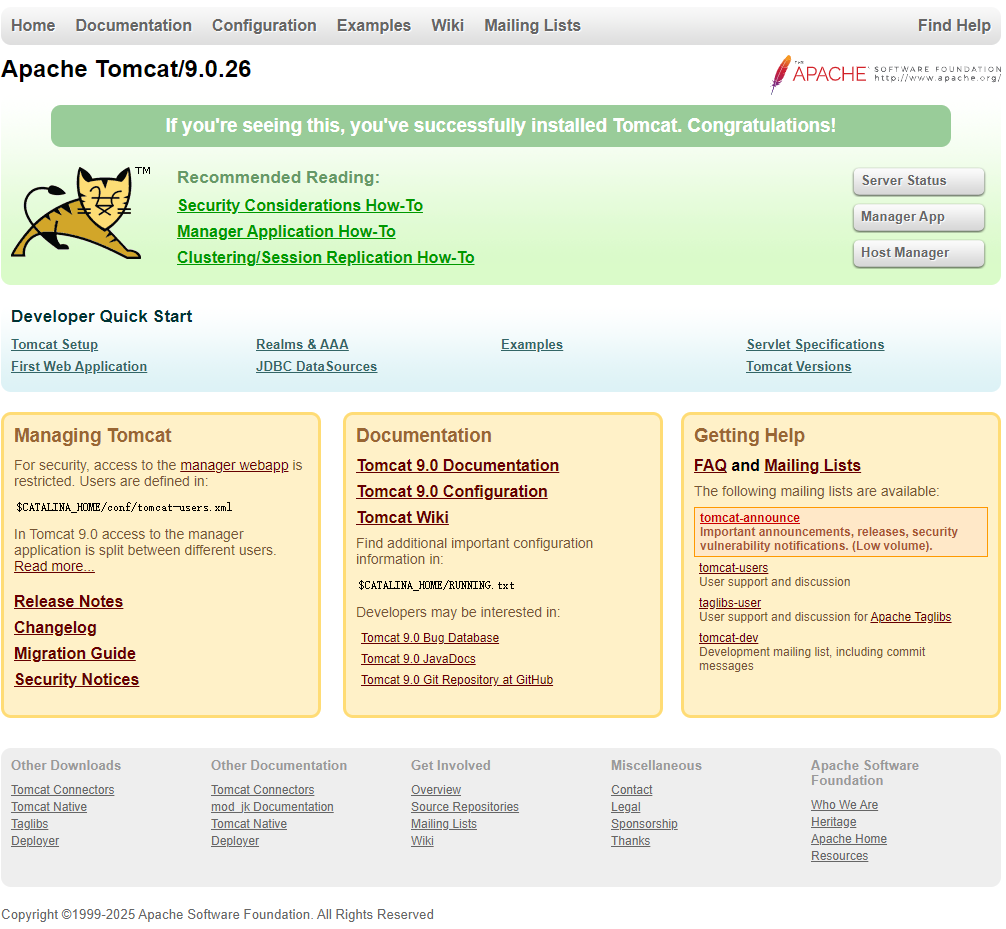
Task: Click Read more... in Managing Tomcat
Action: coord(55,567)
